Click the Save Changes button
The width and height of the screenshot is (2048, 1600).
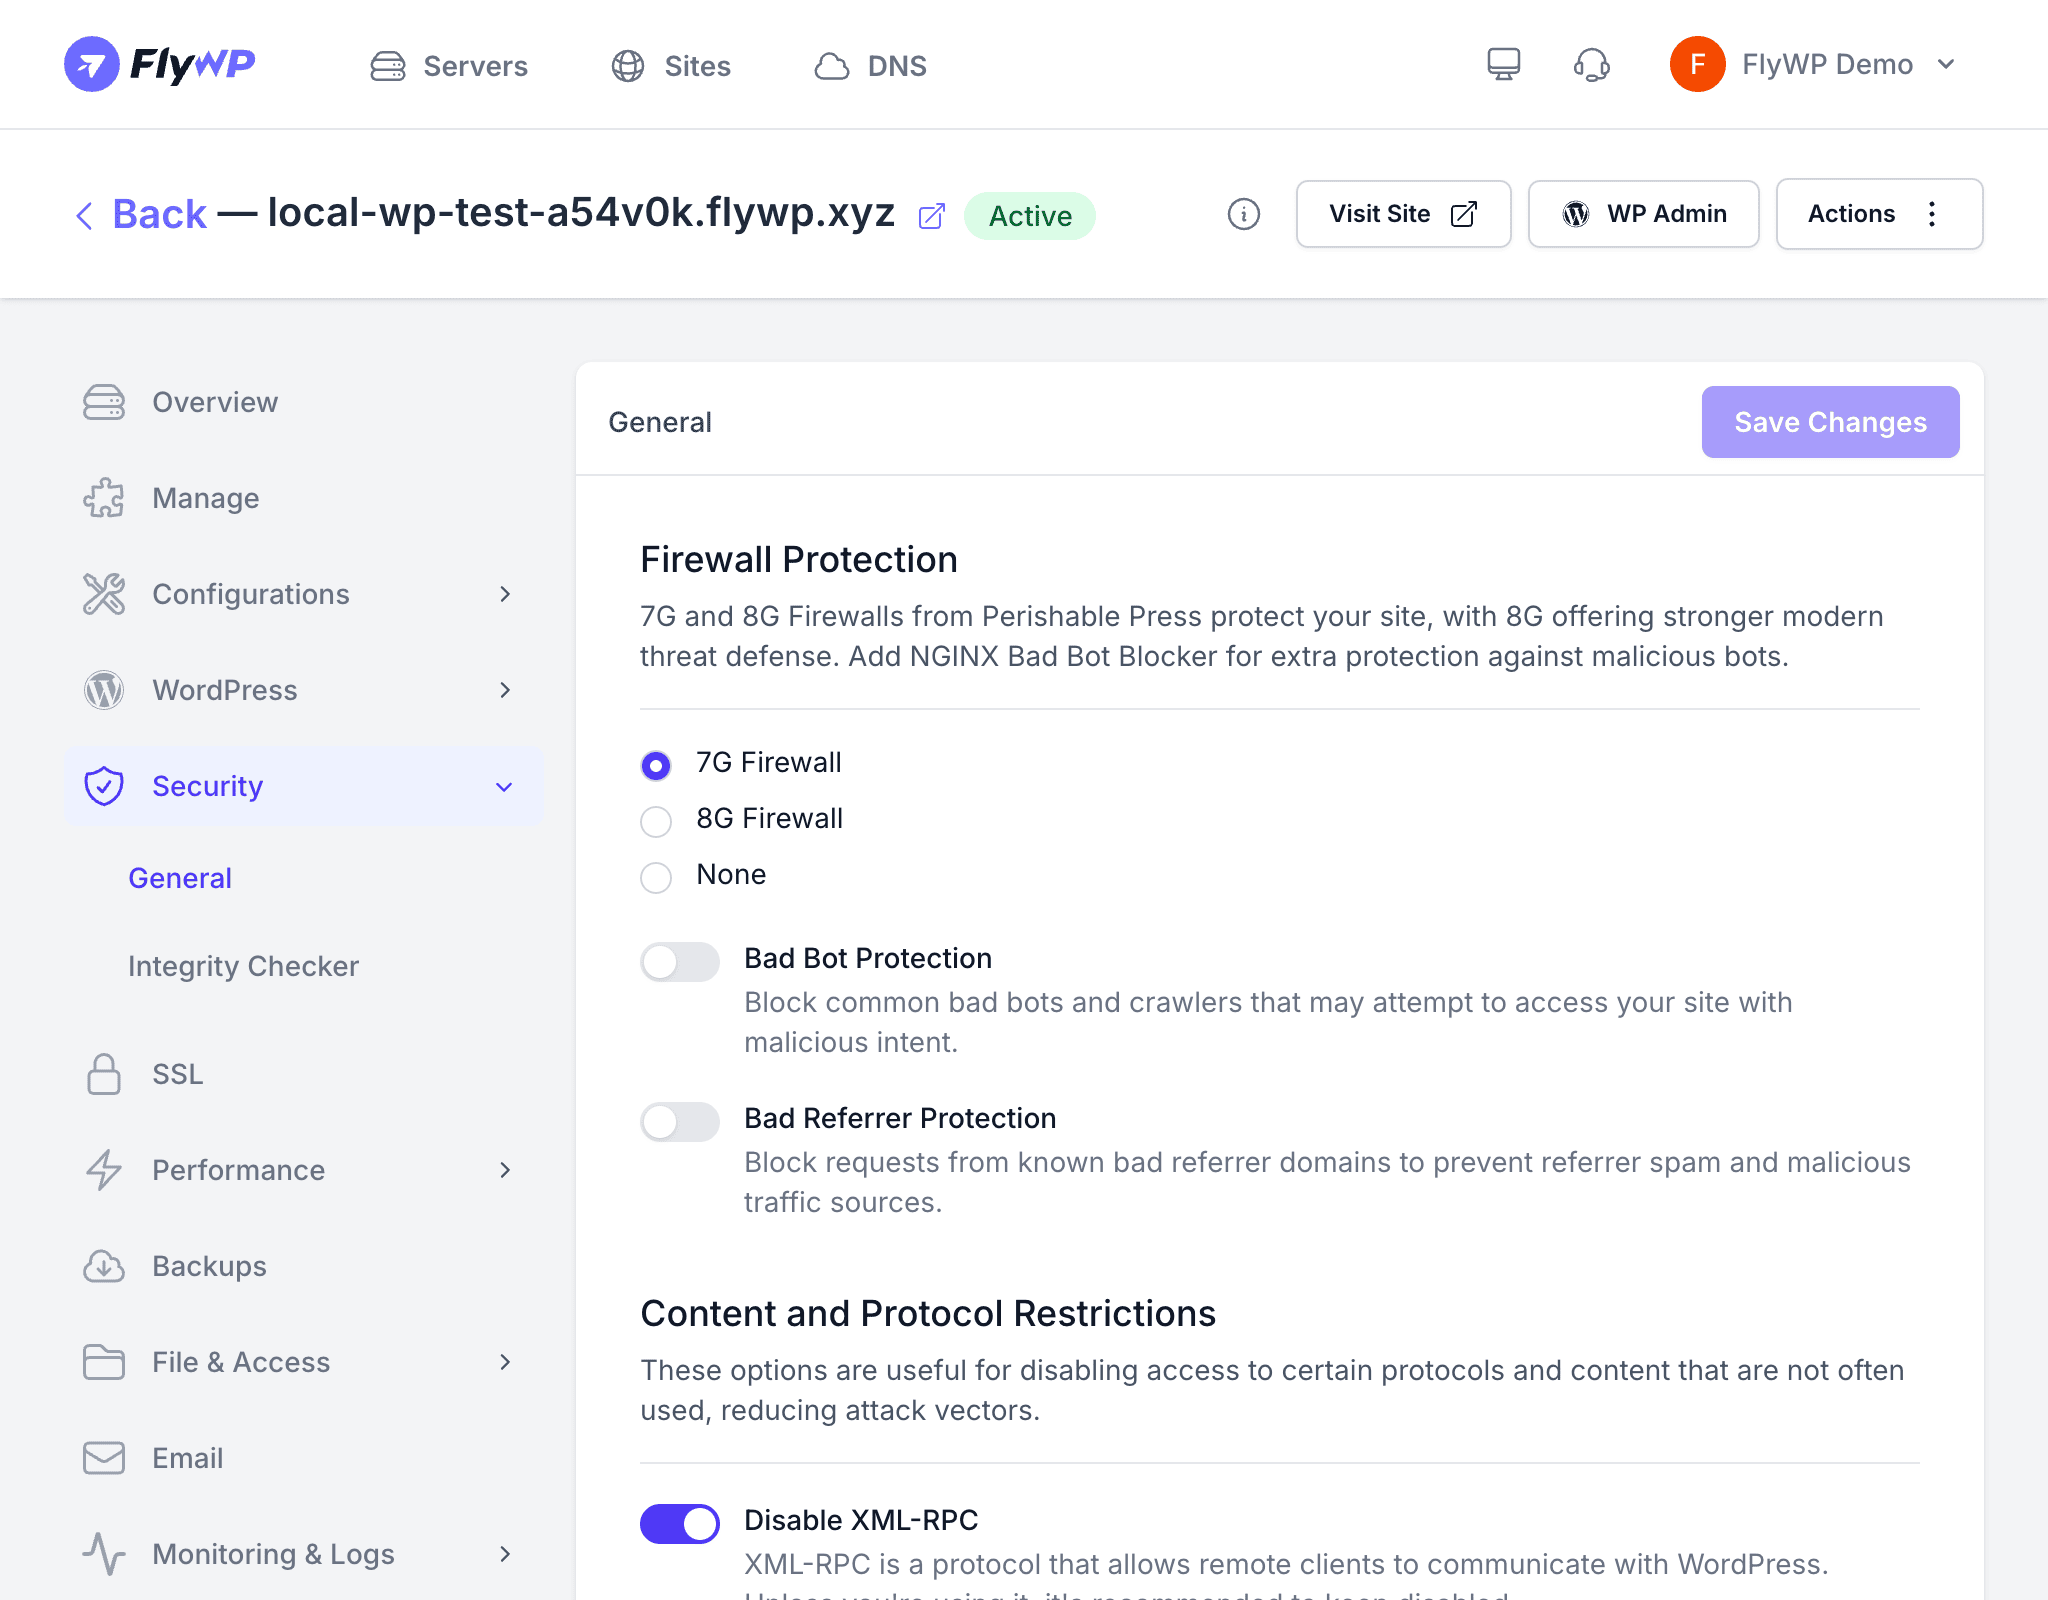click(x=1830, y=422)
